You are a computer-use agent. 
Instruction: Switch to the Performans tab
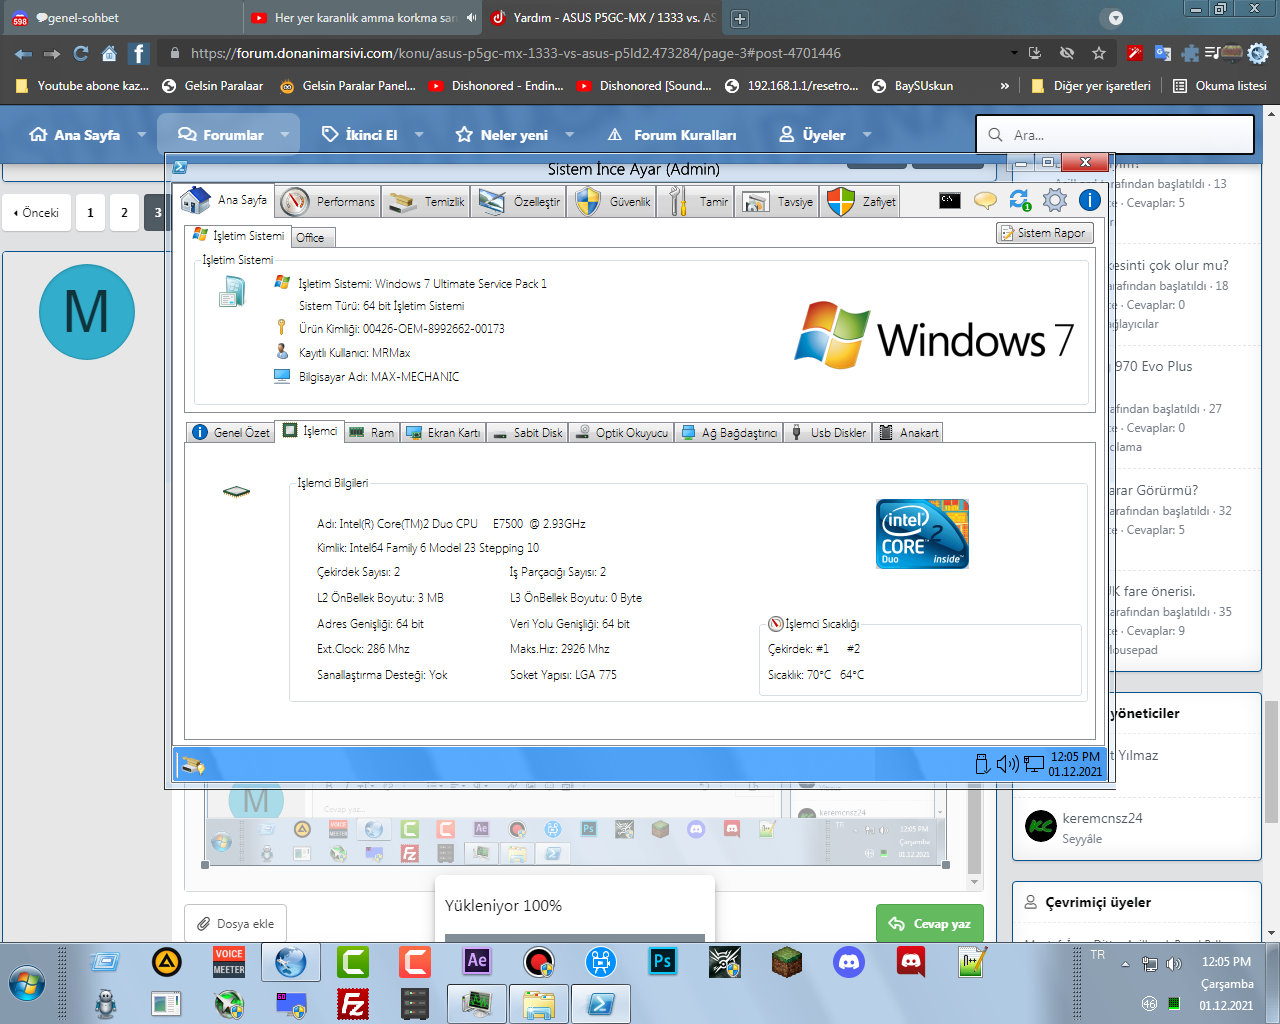[326, 201]
